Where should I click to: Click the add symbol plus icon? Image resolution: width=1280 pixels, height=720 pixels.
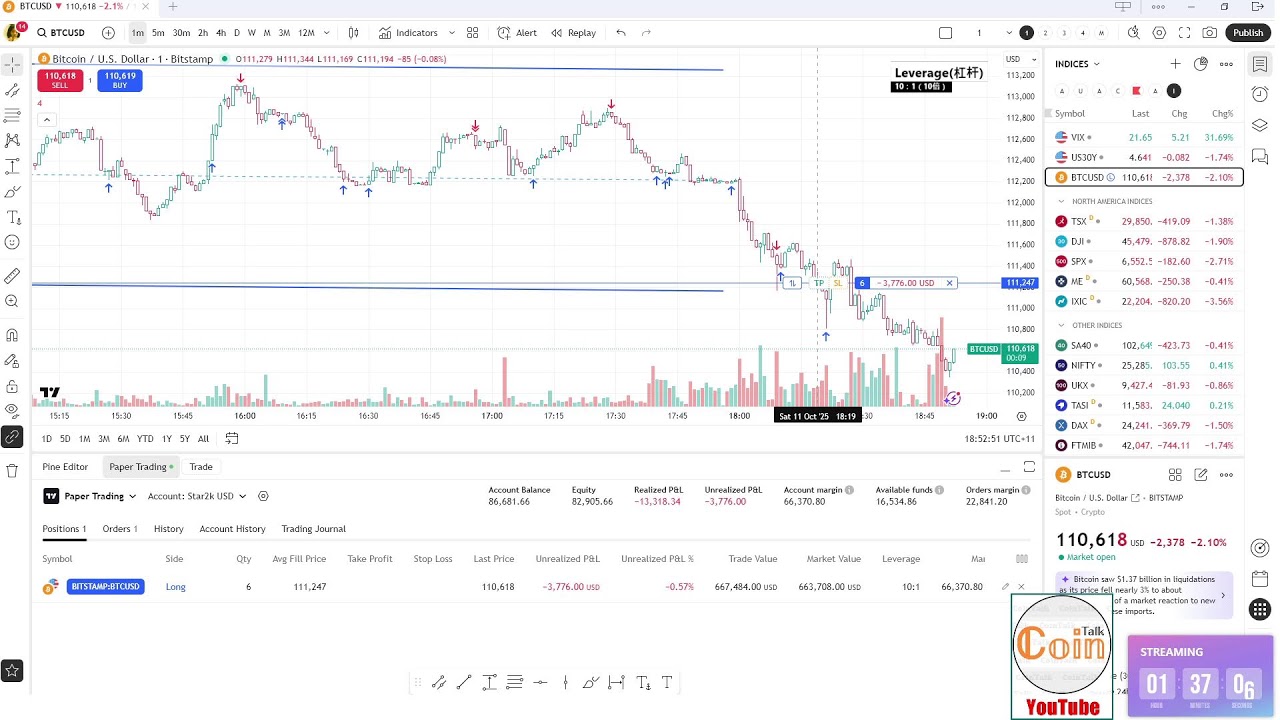click(108, 33)
